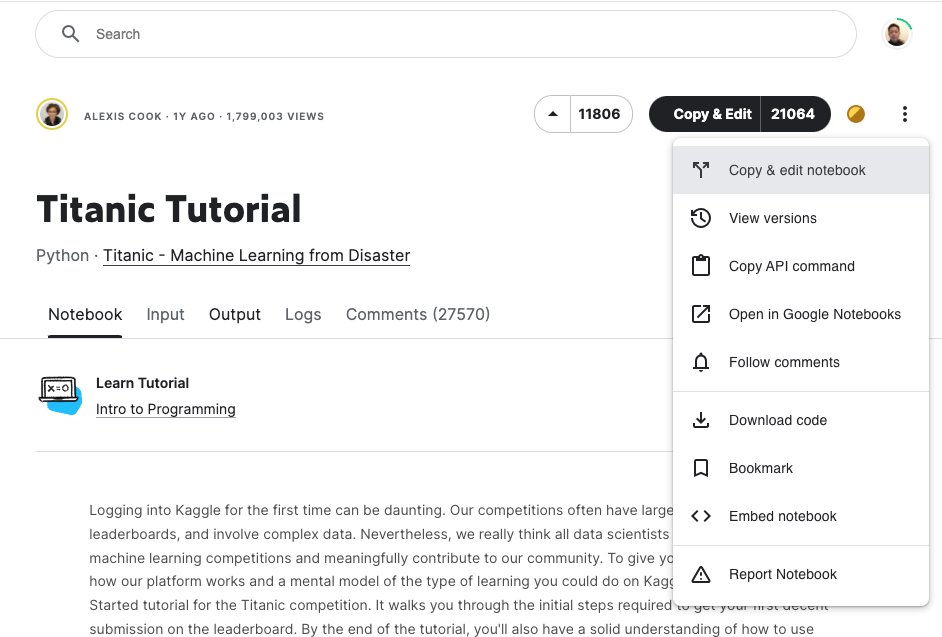
Task: Choose Embed notebook menu entry
Action: coord(801,516)
